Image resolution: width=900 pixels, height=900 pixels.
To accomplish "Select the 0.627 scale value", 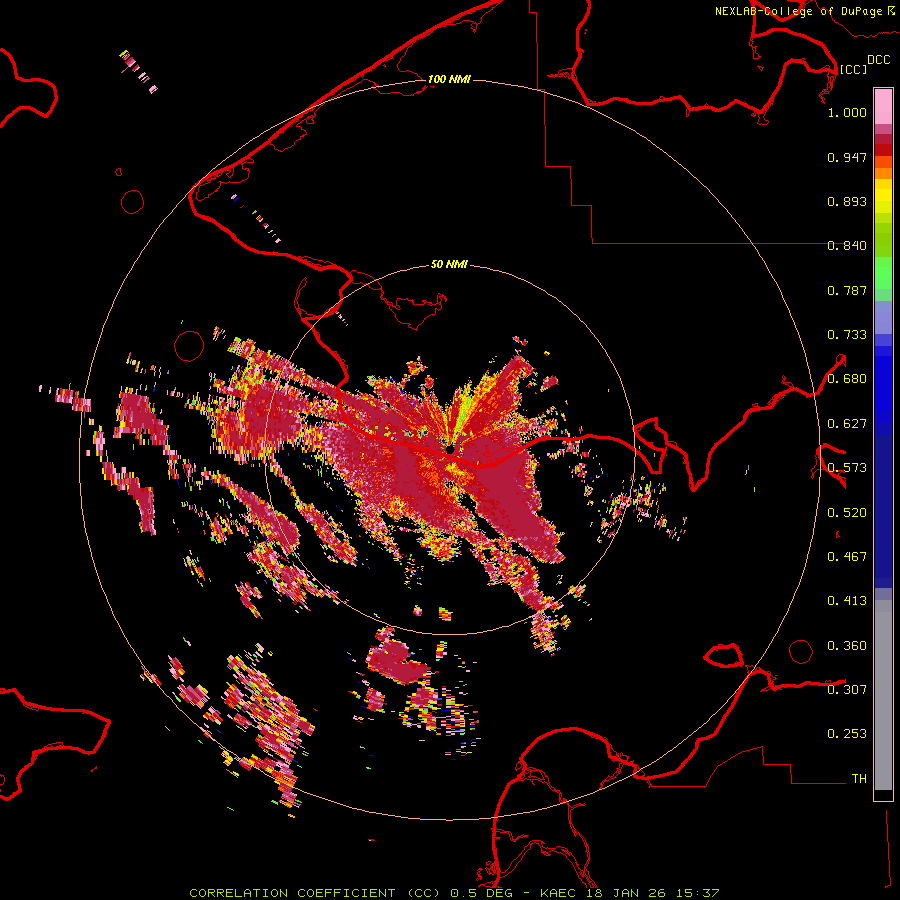I will (x=847, y=424).
